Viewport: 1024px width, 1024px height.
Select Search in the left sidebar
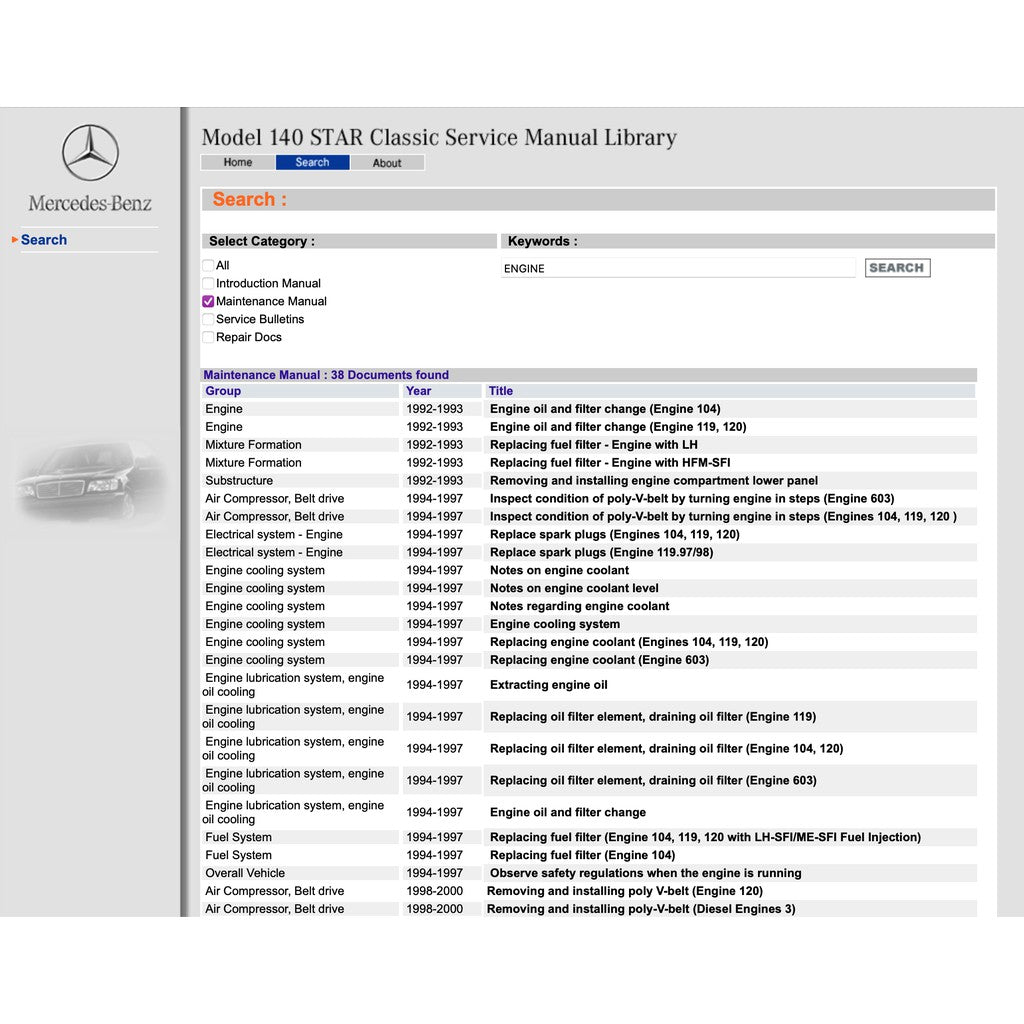tap(43, 239)
